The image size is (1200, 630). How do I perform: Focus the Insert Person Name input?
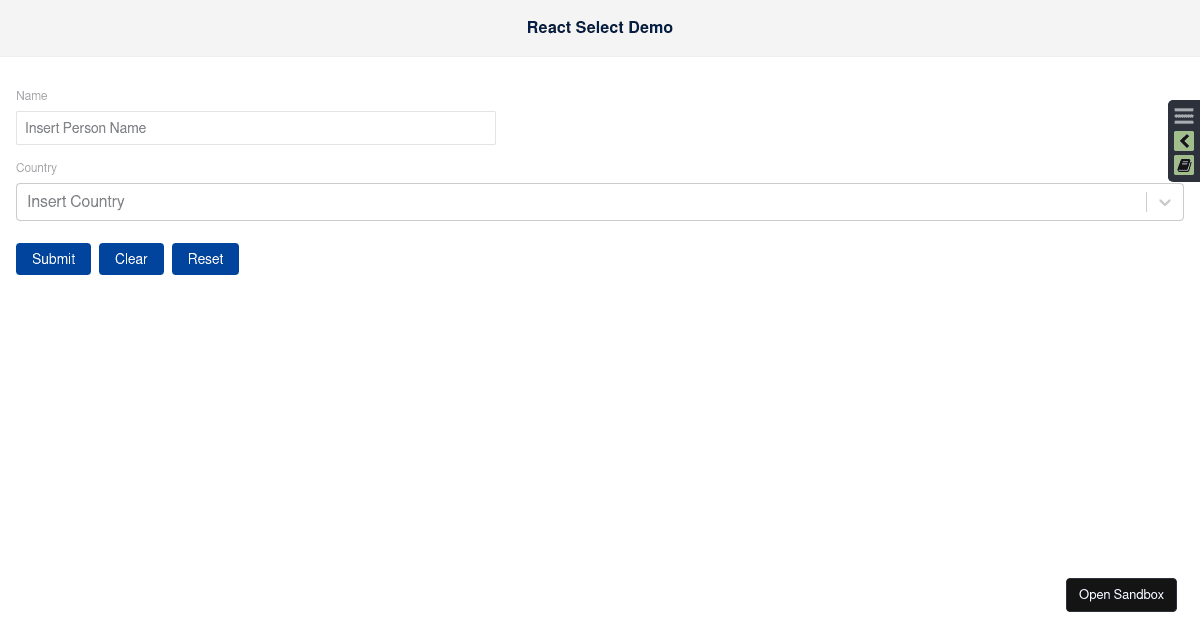coord(255,128)
